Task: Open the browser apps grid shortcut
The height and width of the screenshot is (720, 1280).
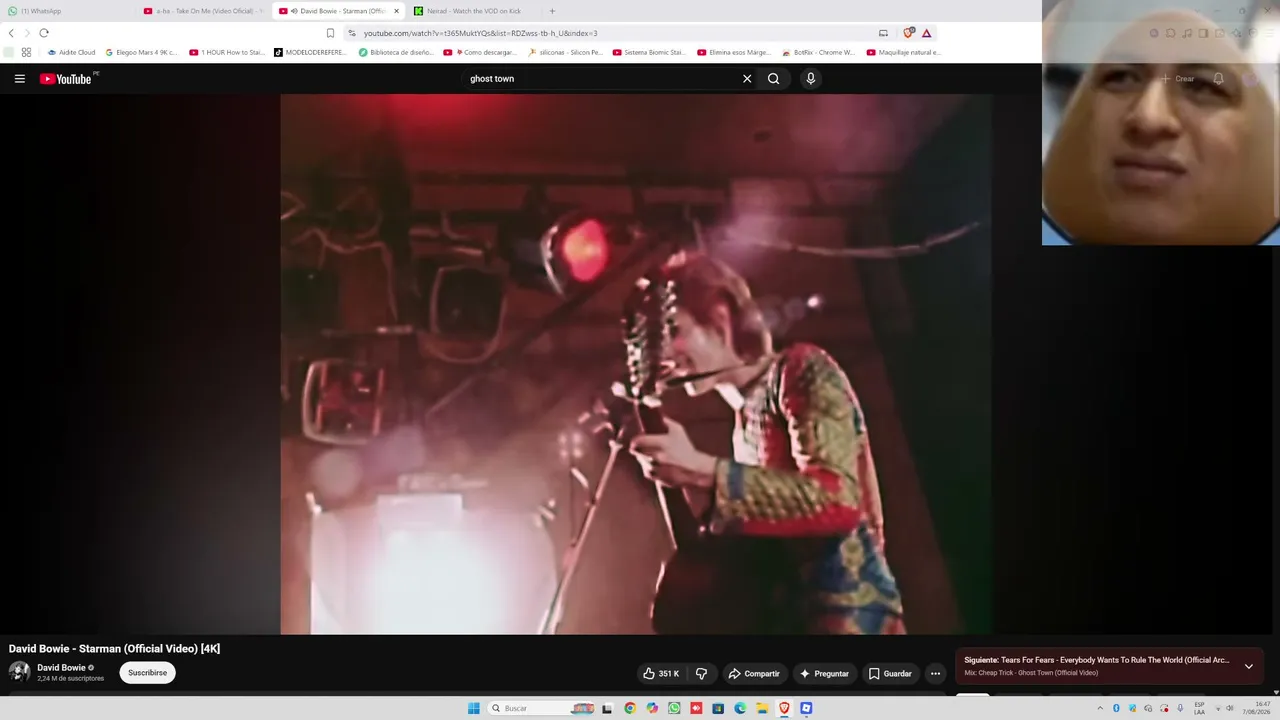Action: click(26, 52)
